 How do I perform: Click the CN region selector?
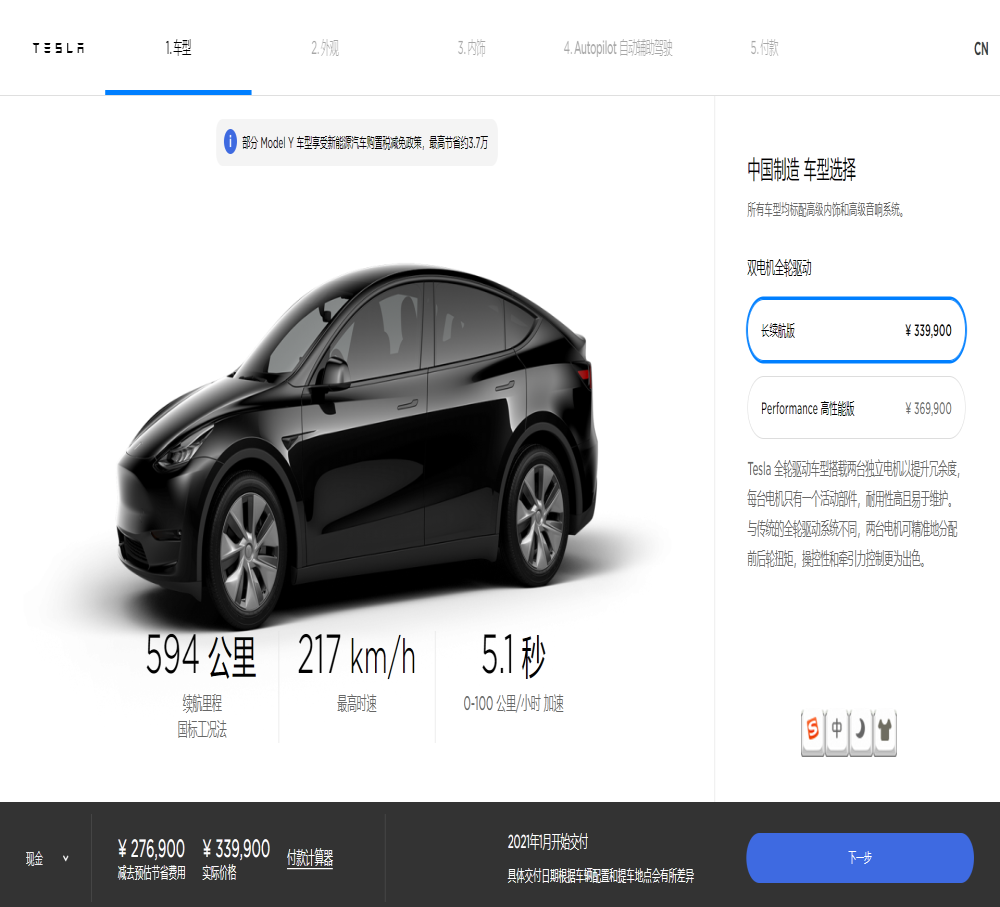(x=981, y=48)
